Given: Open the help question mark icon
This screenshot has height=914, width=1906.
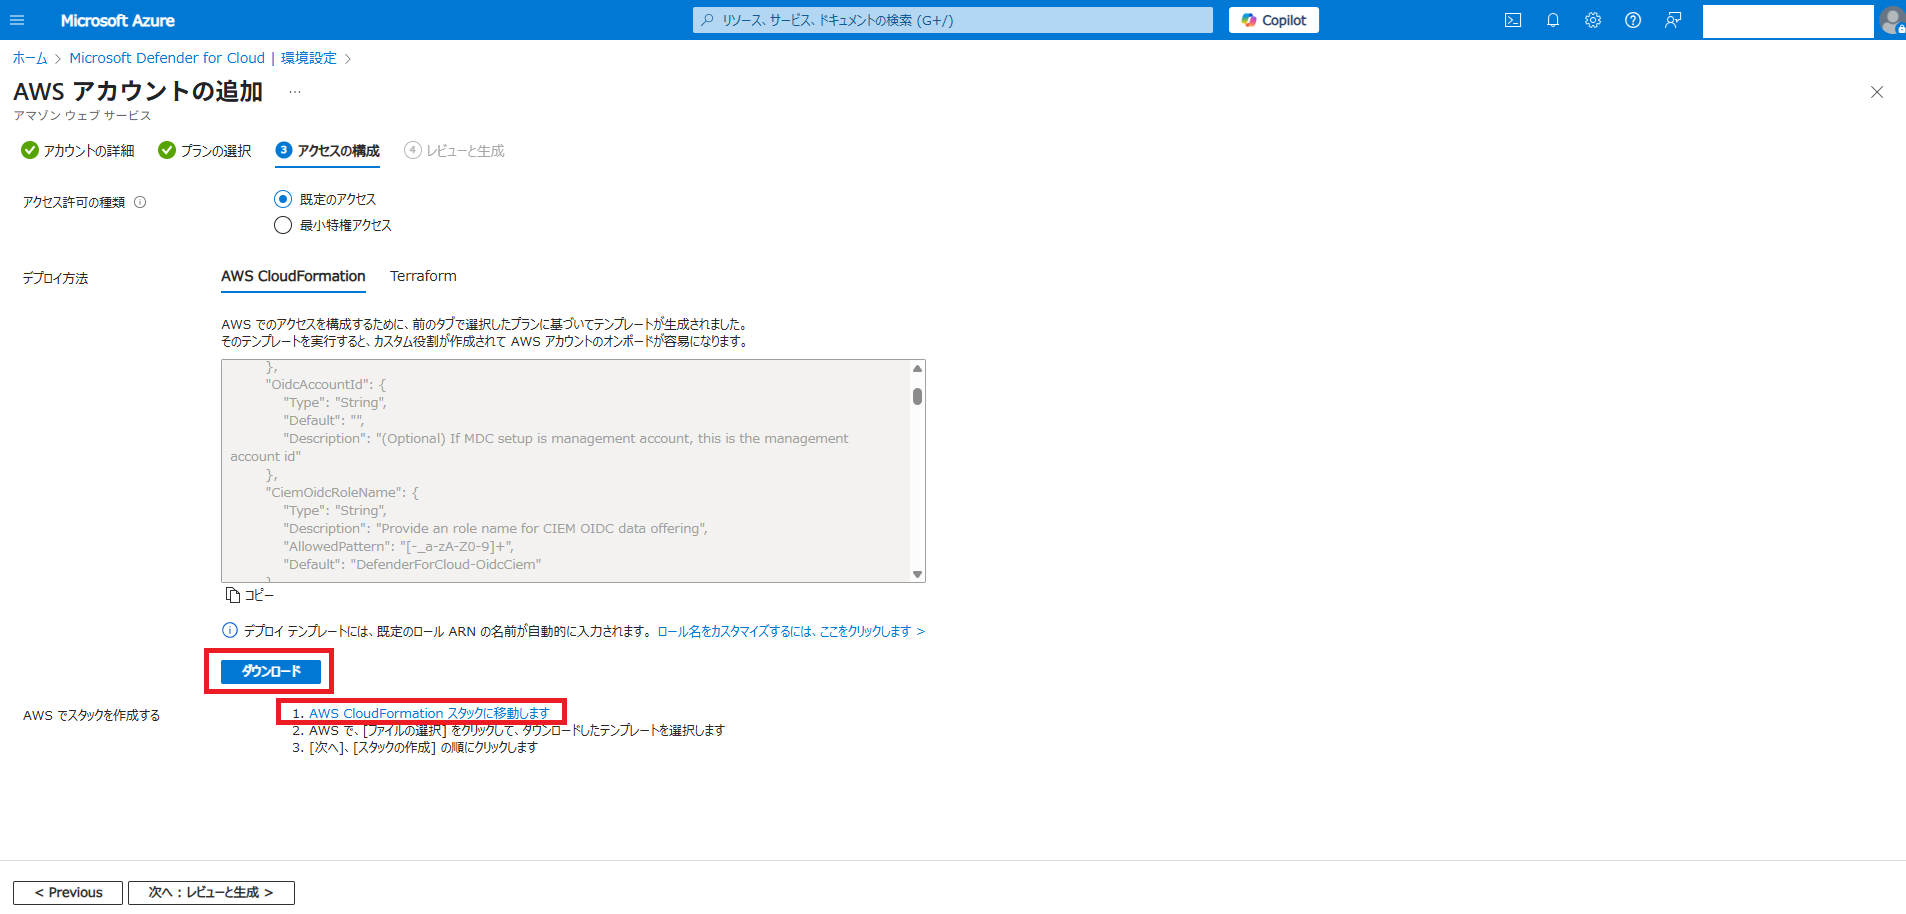Looking at the screenshot, I should coord(1633,20).
